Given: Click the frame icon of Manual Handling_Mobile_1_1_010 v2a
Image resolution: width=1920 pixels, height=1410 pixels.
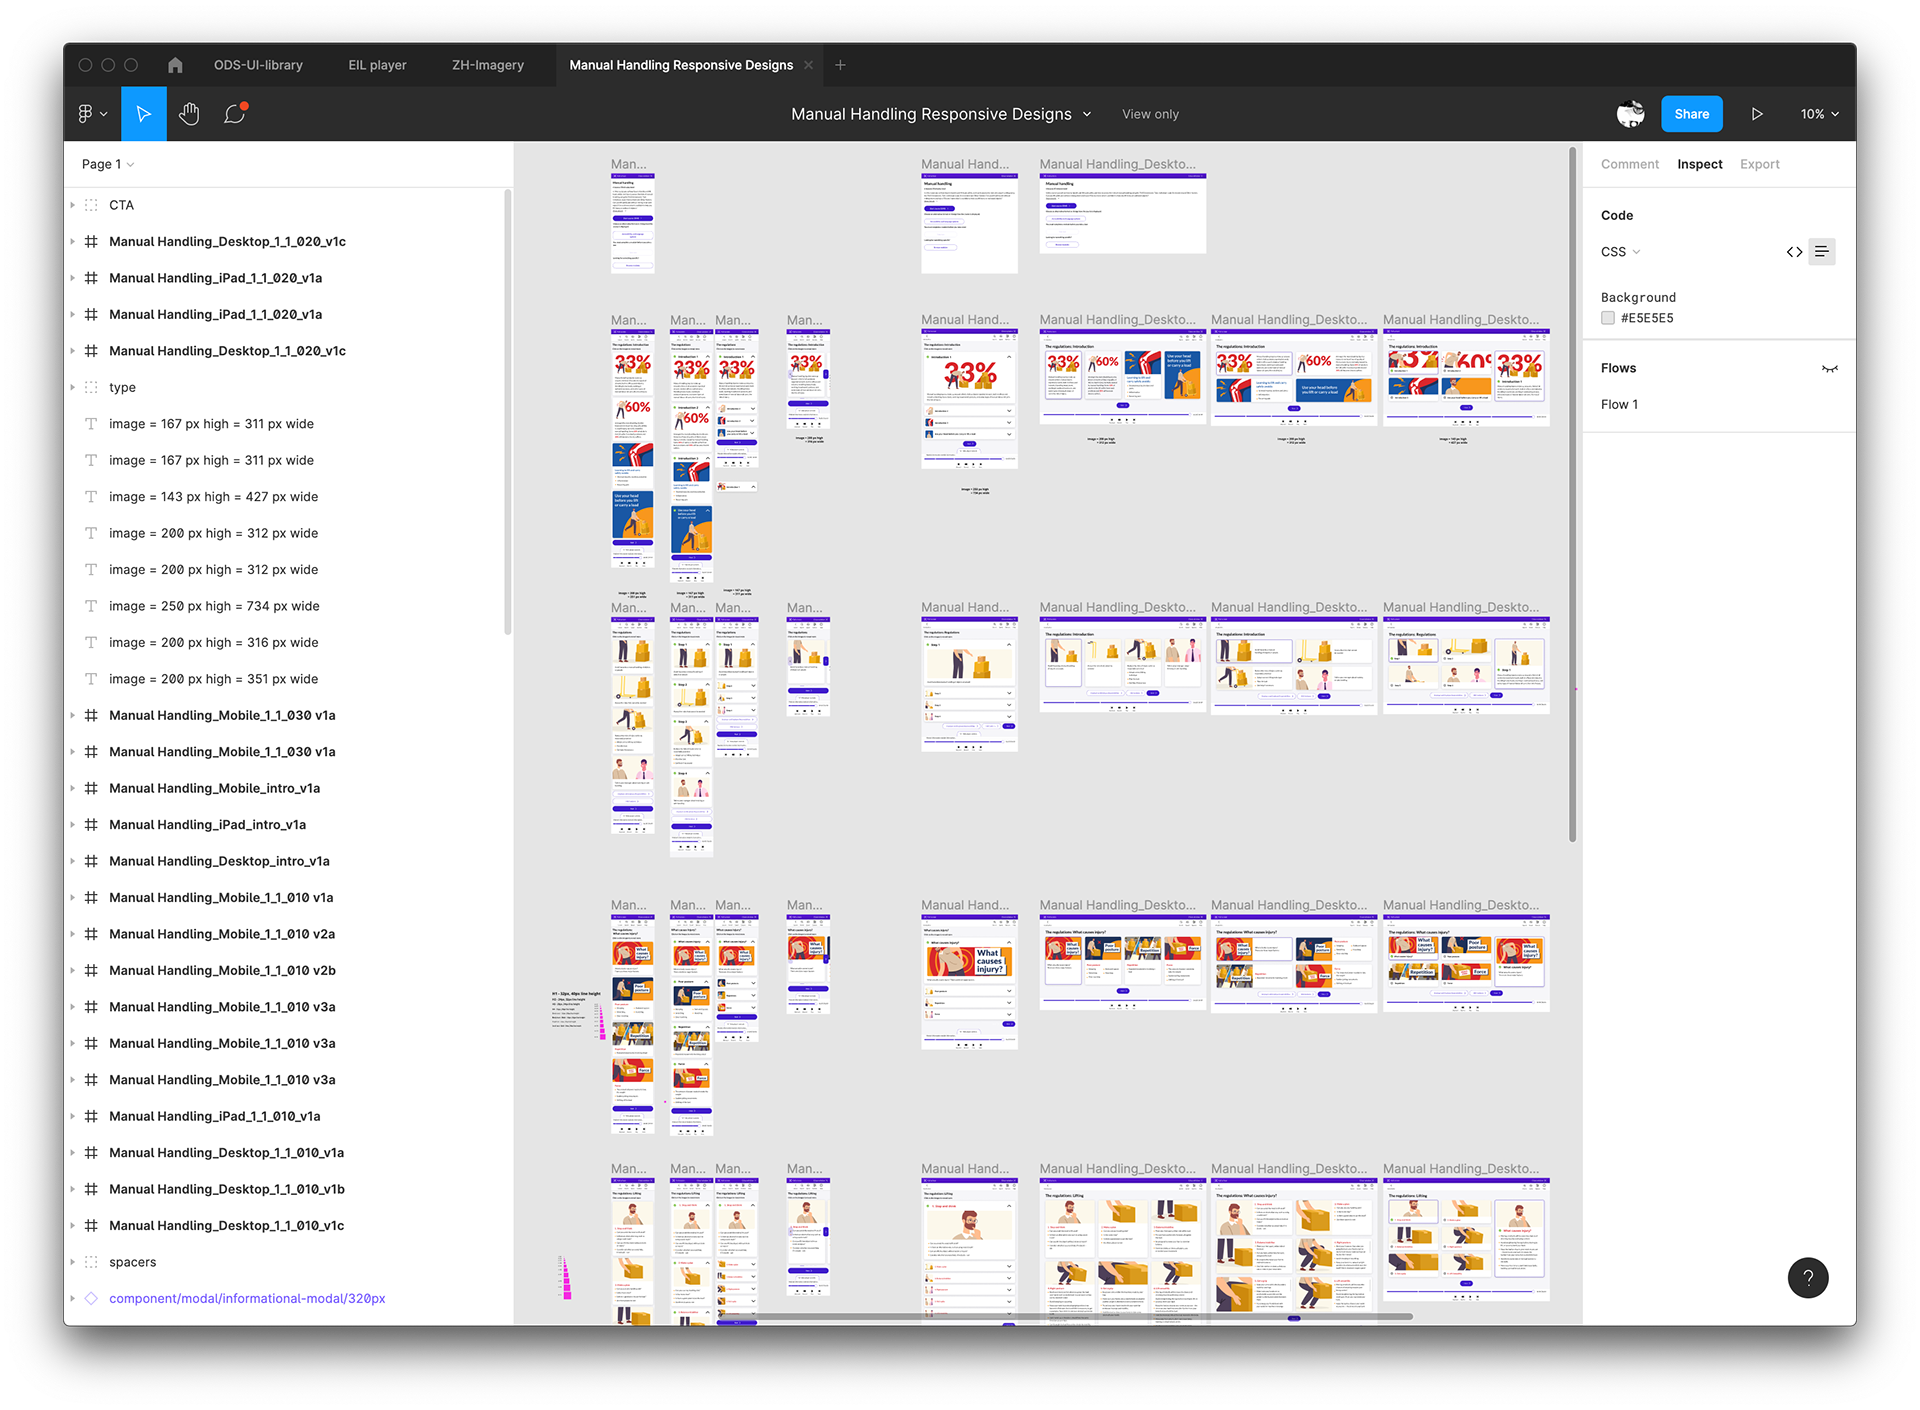Looking at the screenshot, I should pyautogui.click(x=91, y=934).
